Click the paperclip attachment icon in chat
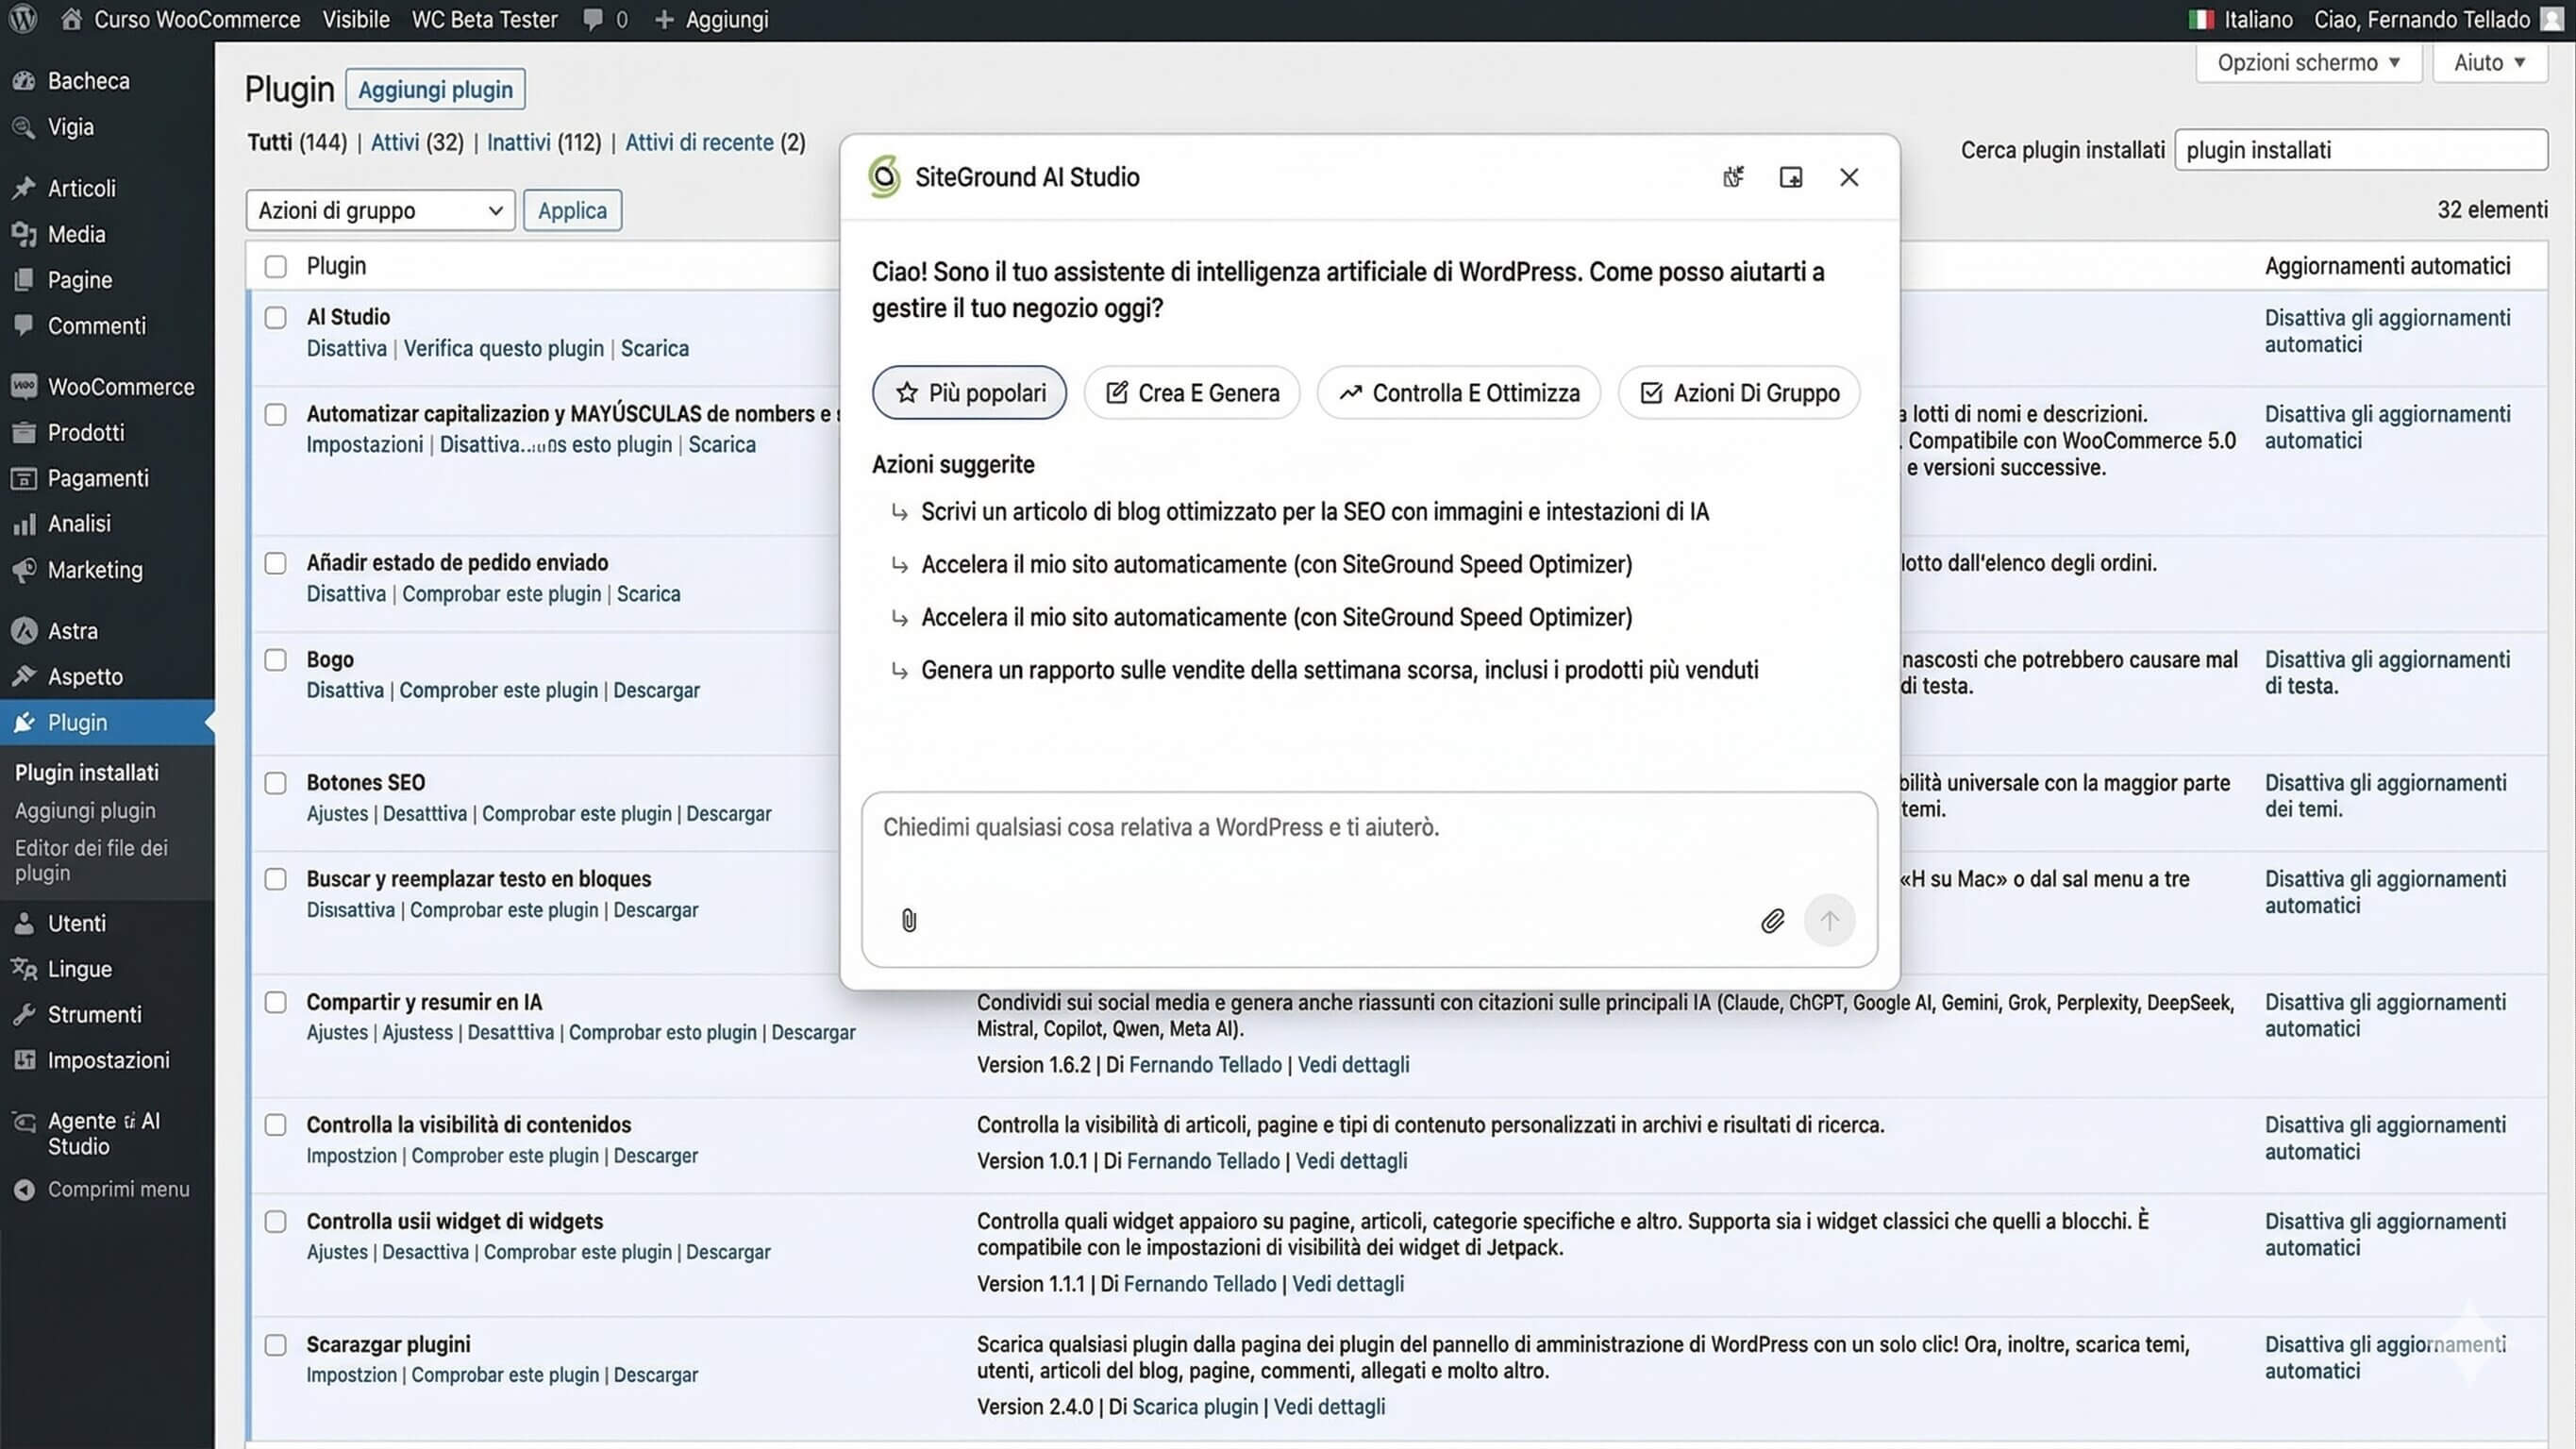Viewport: 2576px width, 1449px height. click(908, 921)
